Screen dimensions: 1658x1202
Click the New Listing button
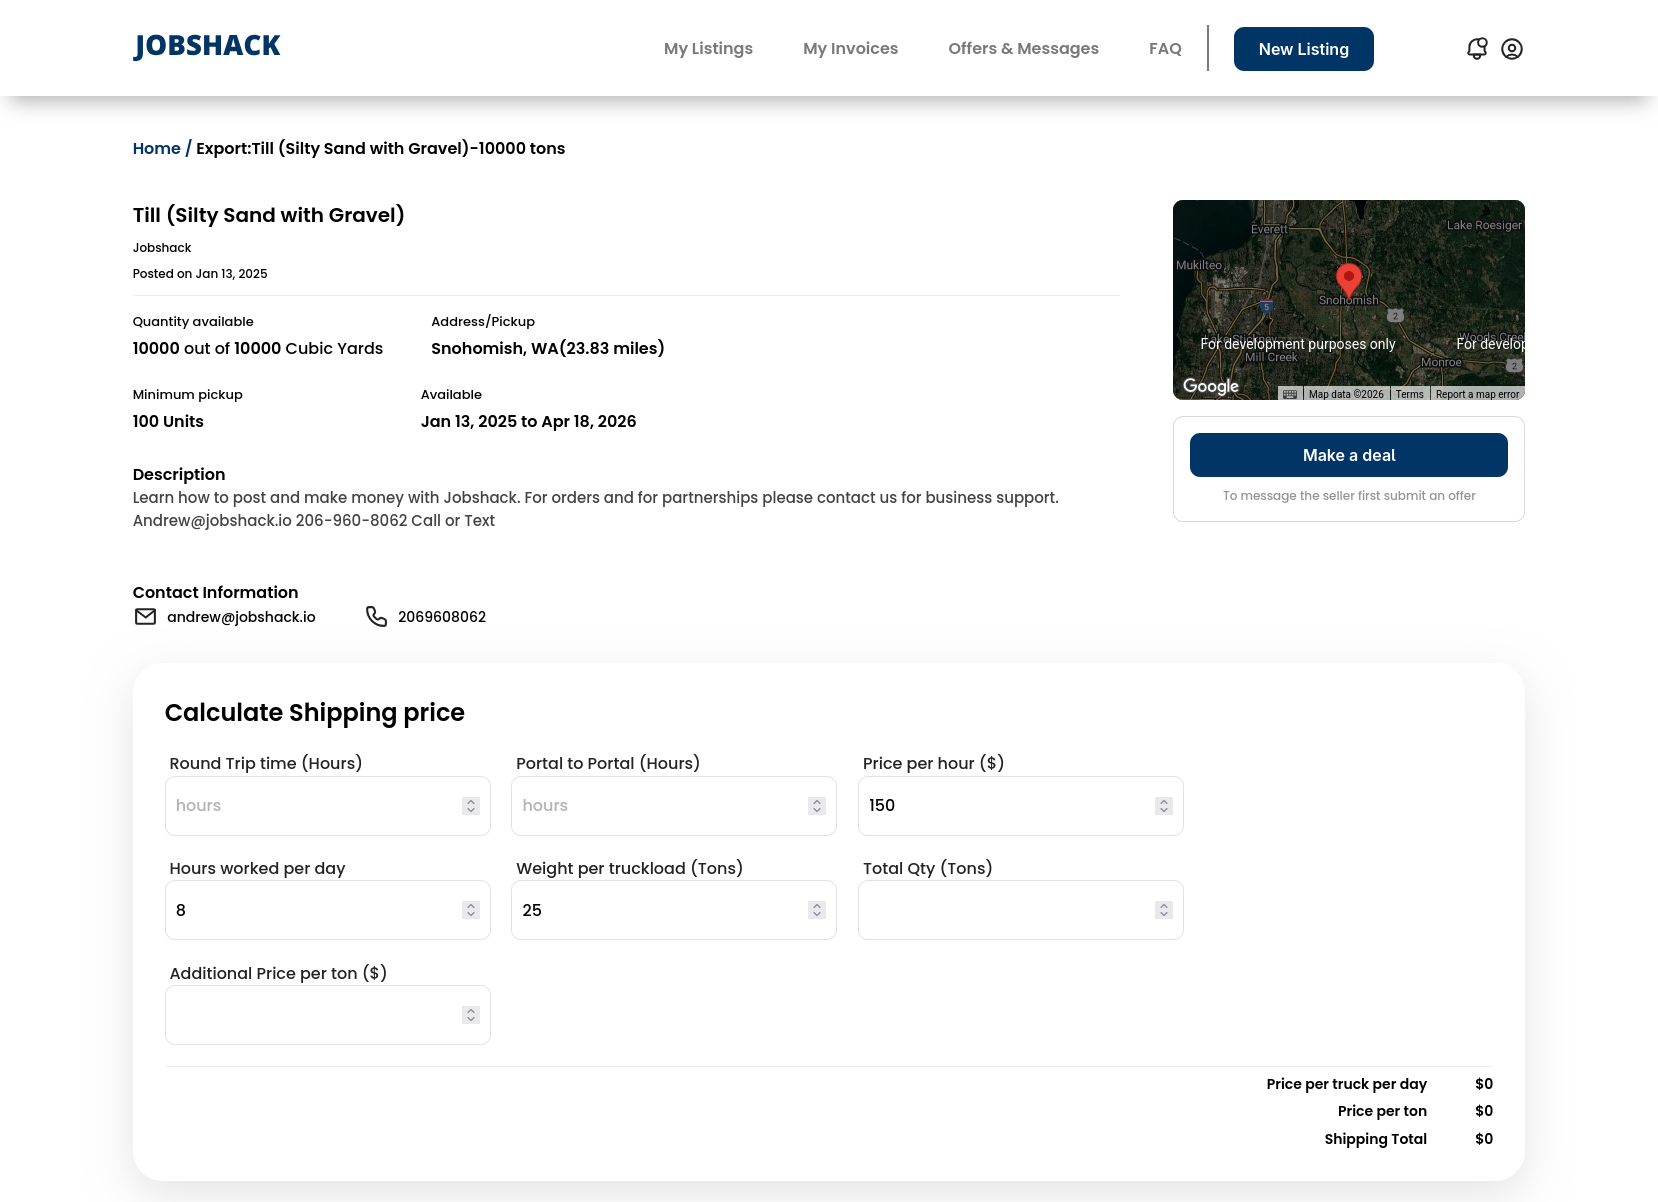tap(1303, 48)
